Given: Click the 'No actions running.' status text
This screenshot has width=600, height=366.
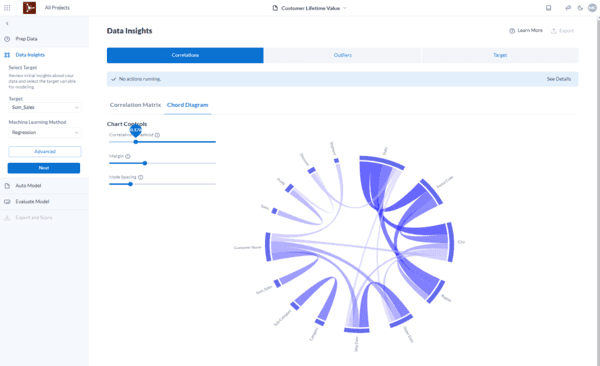Looking at the screenshot, I should tap(140, 79).
